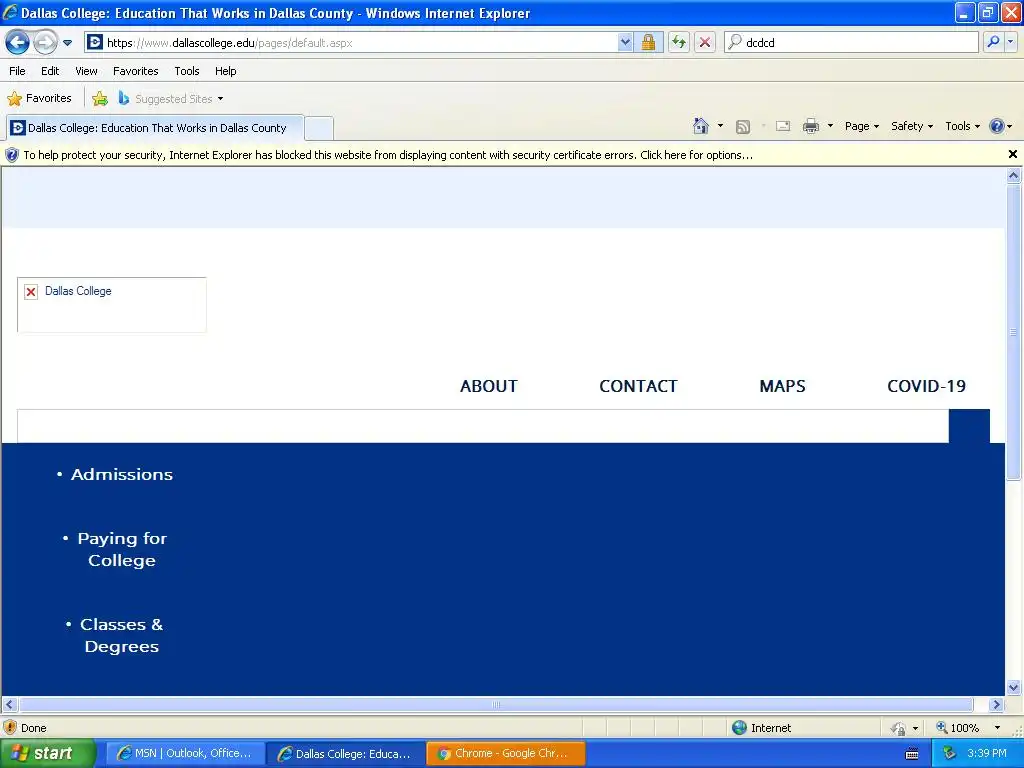Click the RSS feeds icon
Image resolution: width=1024 pixels, height=768 pixels.
pos(743,127)
